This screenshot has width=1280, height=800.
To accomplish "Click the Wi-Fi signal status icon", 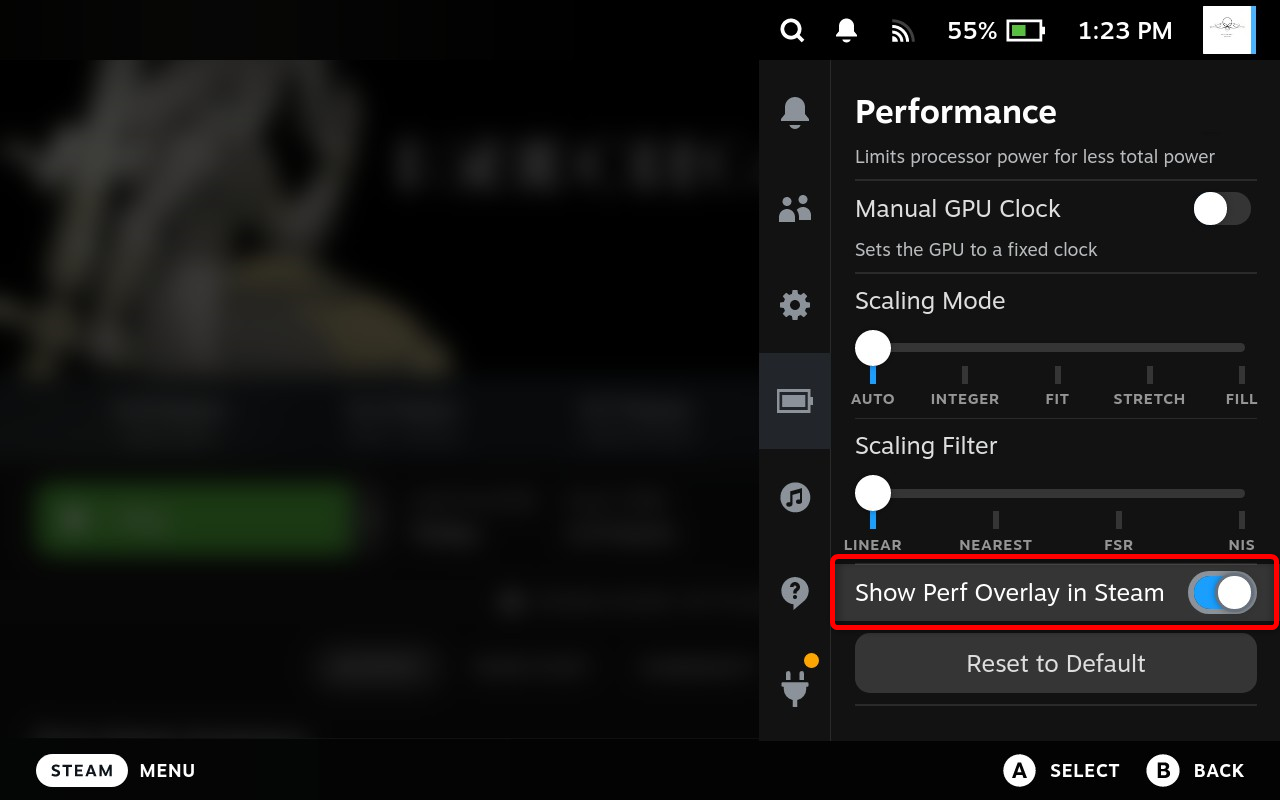I will pyautogui.click(x=902, y=32).
